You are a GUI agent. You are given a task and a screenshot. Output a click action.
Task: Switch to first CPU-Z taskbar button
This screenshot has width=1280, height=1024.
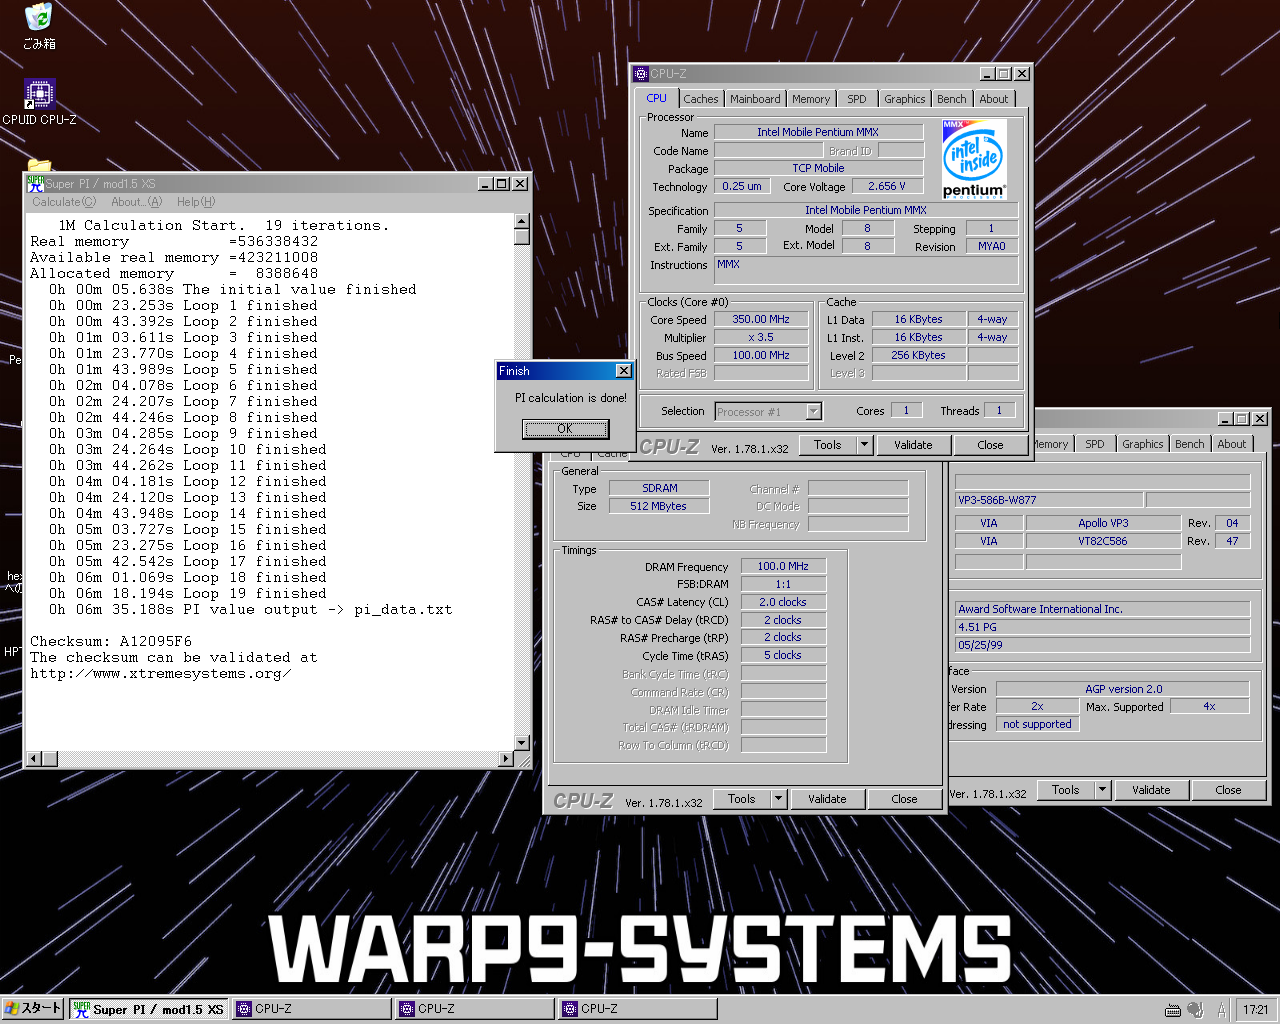pos(312,1009)
